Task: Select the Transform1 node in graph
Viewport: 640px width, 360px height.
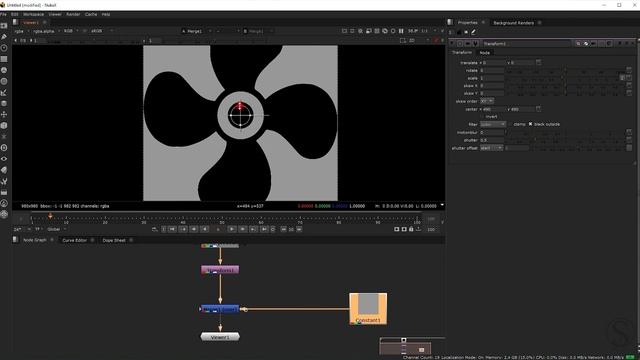Action: click(220, 270)
